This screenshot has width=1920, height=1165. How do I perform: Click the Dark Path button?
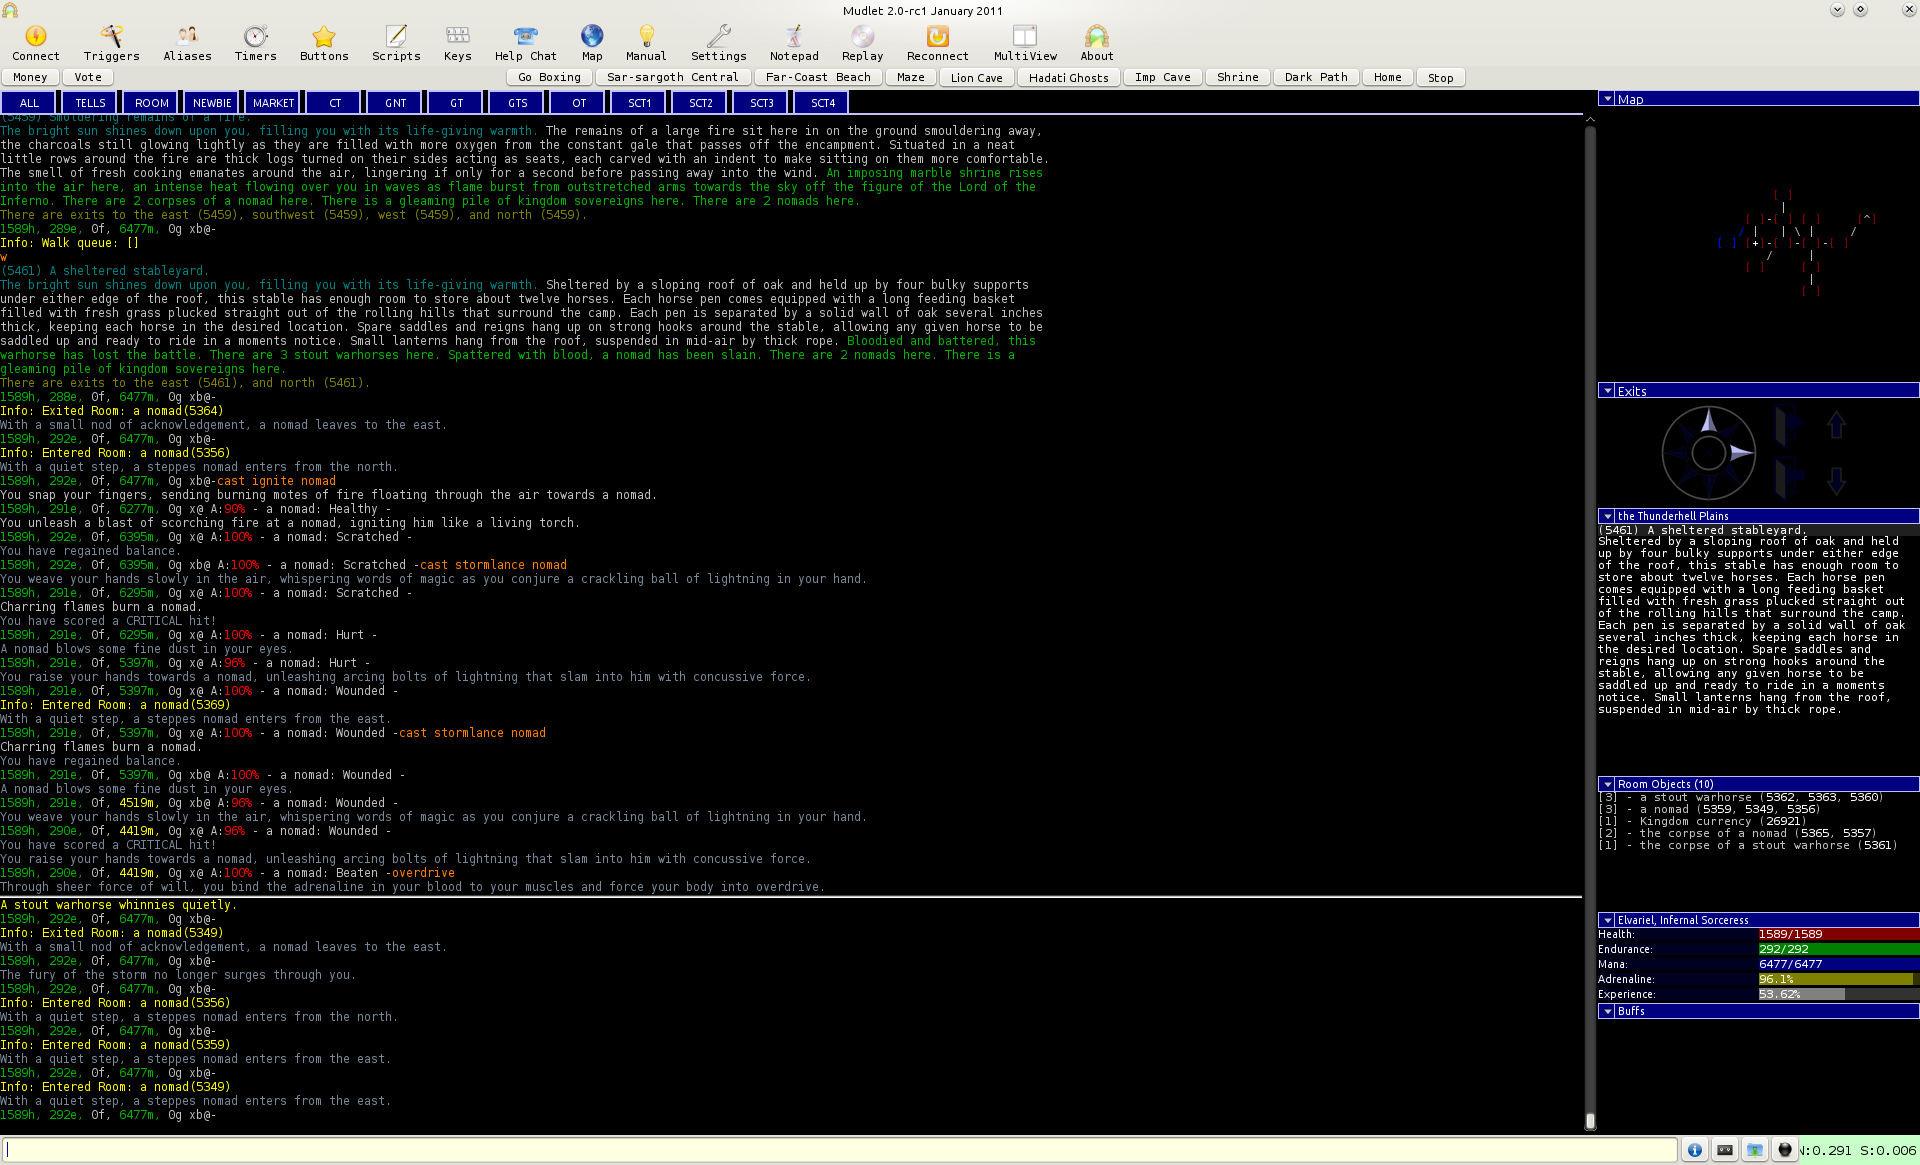(x=1316, y=77)
